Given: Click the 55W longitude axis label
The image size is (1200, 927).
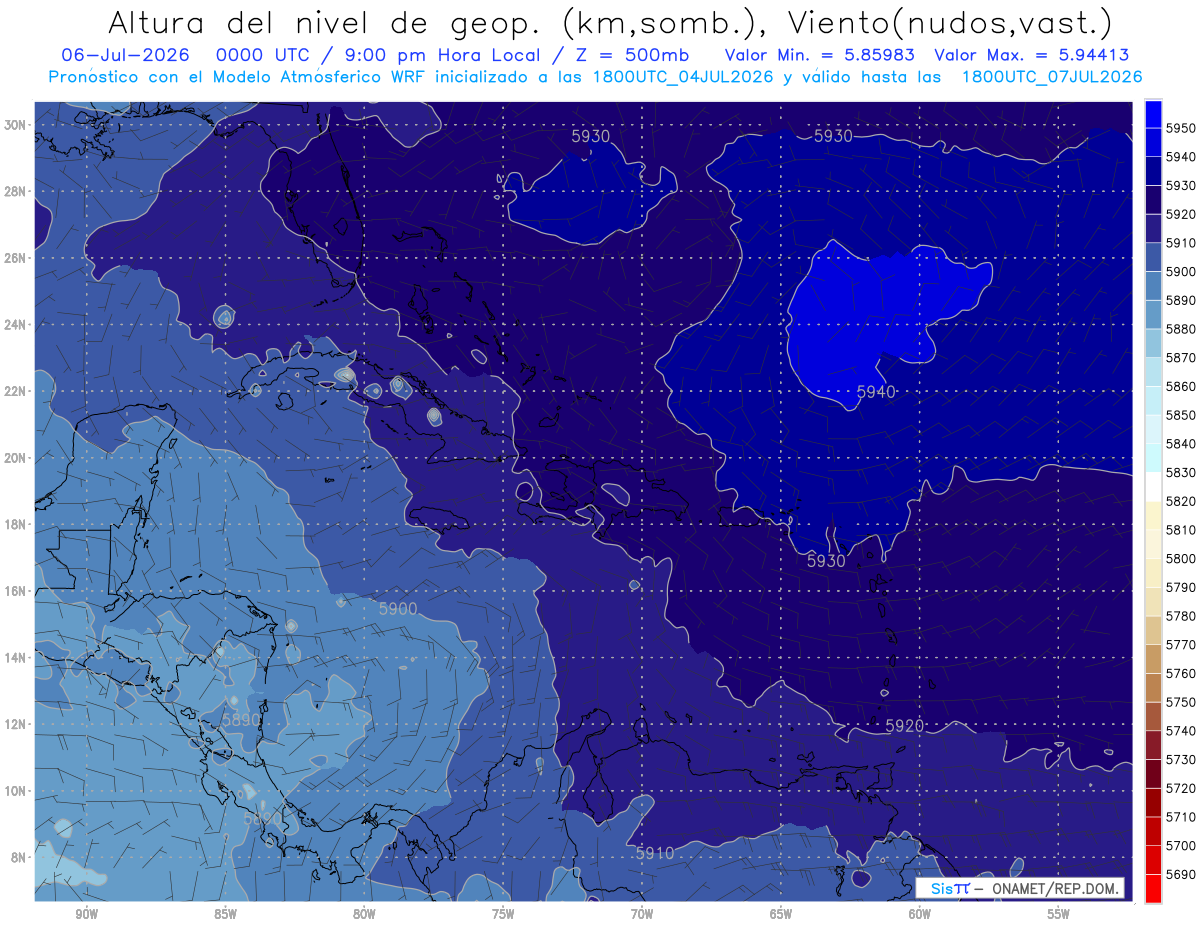Looking at the screenshot, I should 1059,914.
